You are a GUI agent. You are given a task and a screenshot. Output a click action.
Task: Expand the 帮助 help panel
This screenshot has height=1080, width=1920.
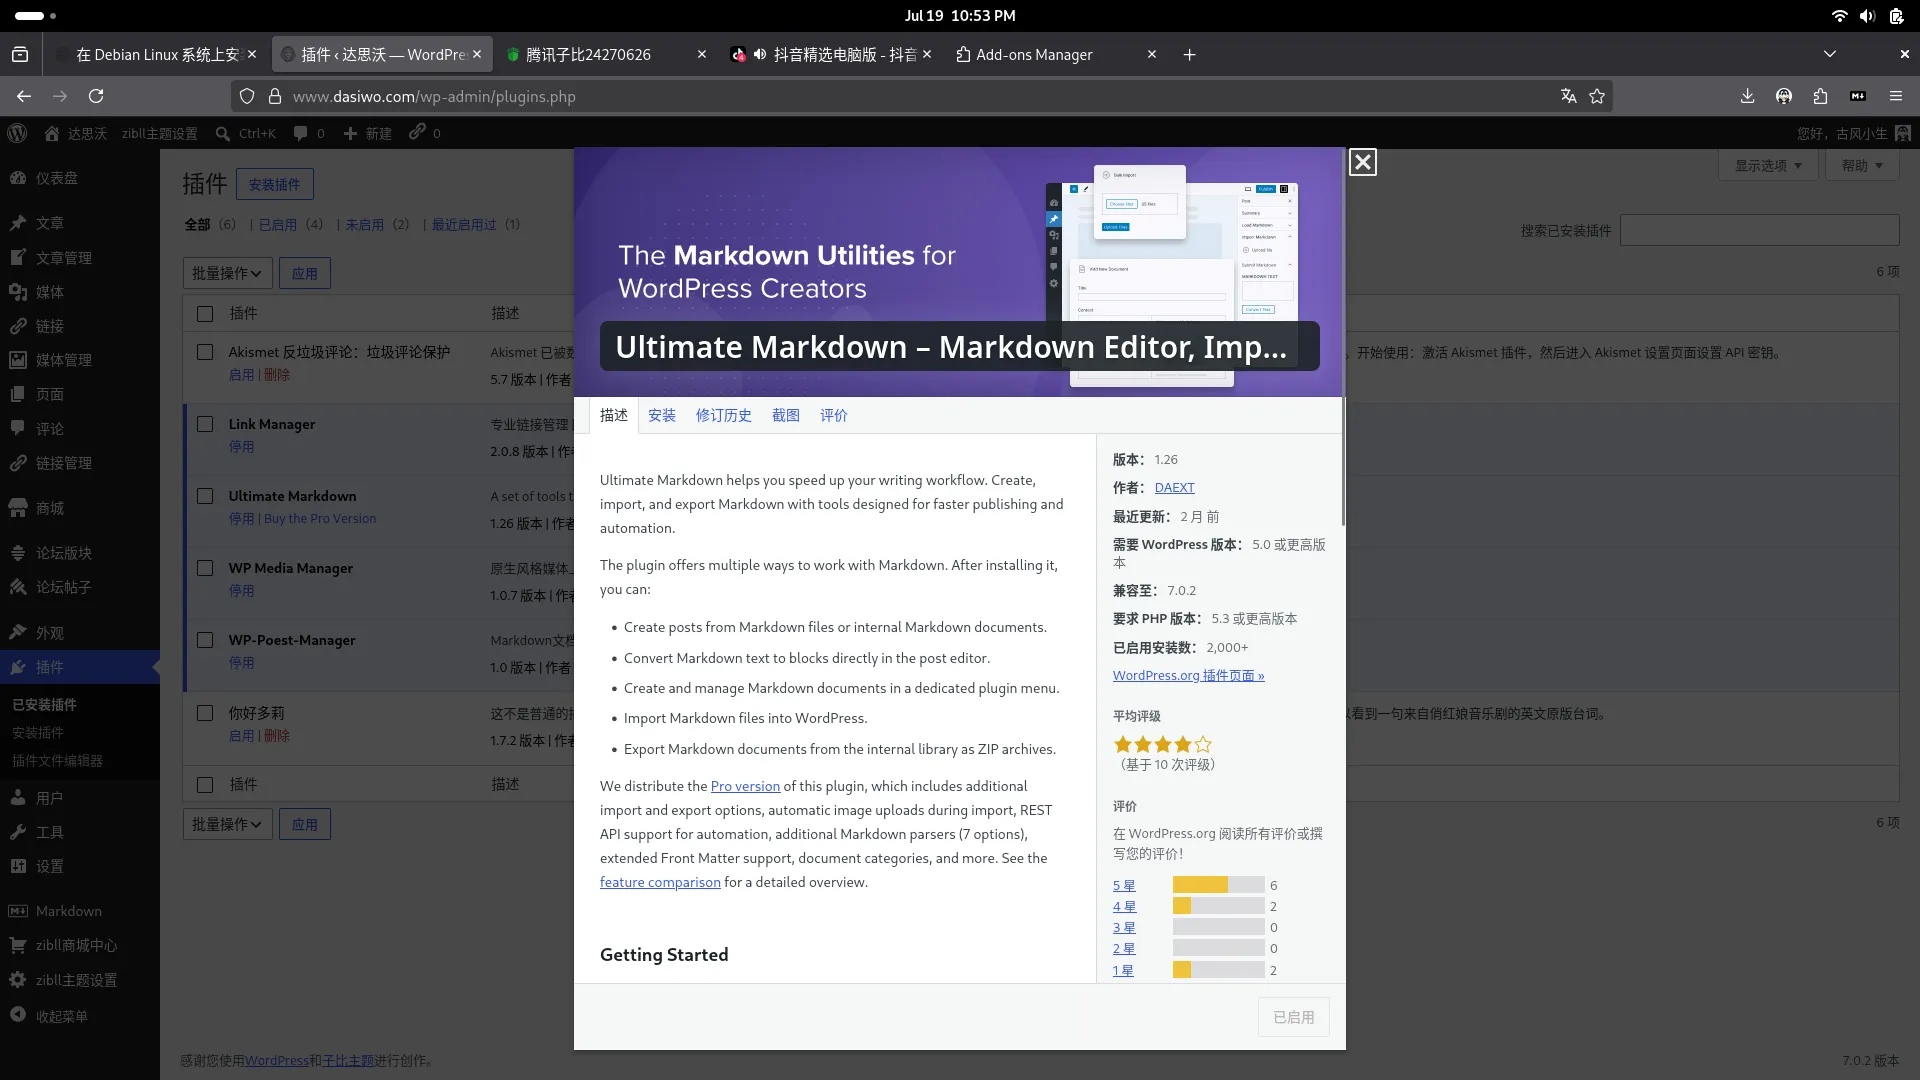coord(1862,165)
